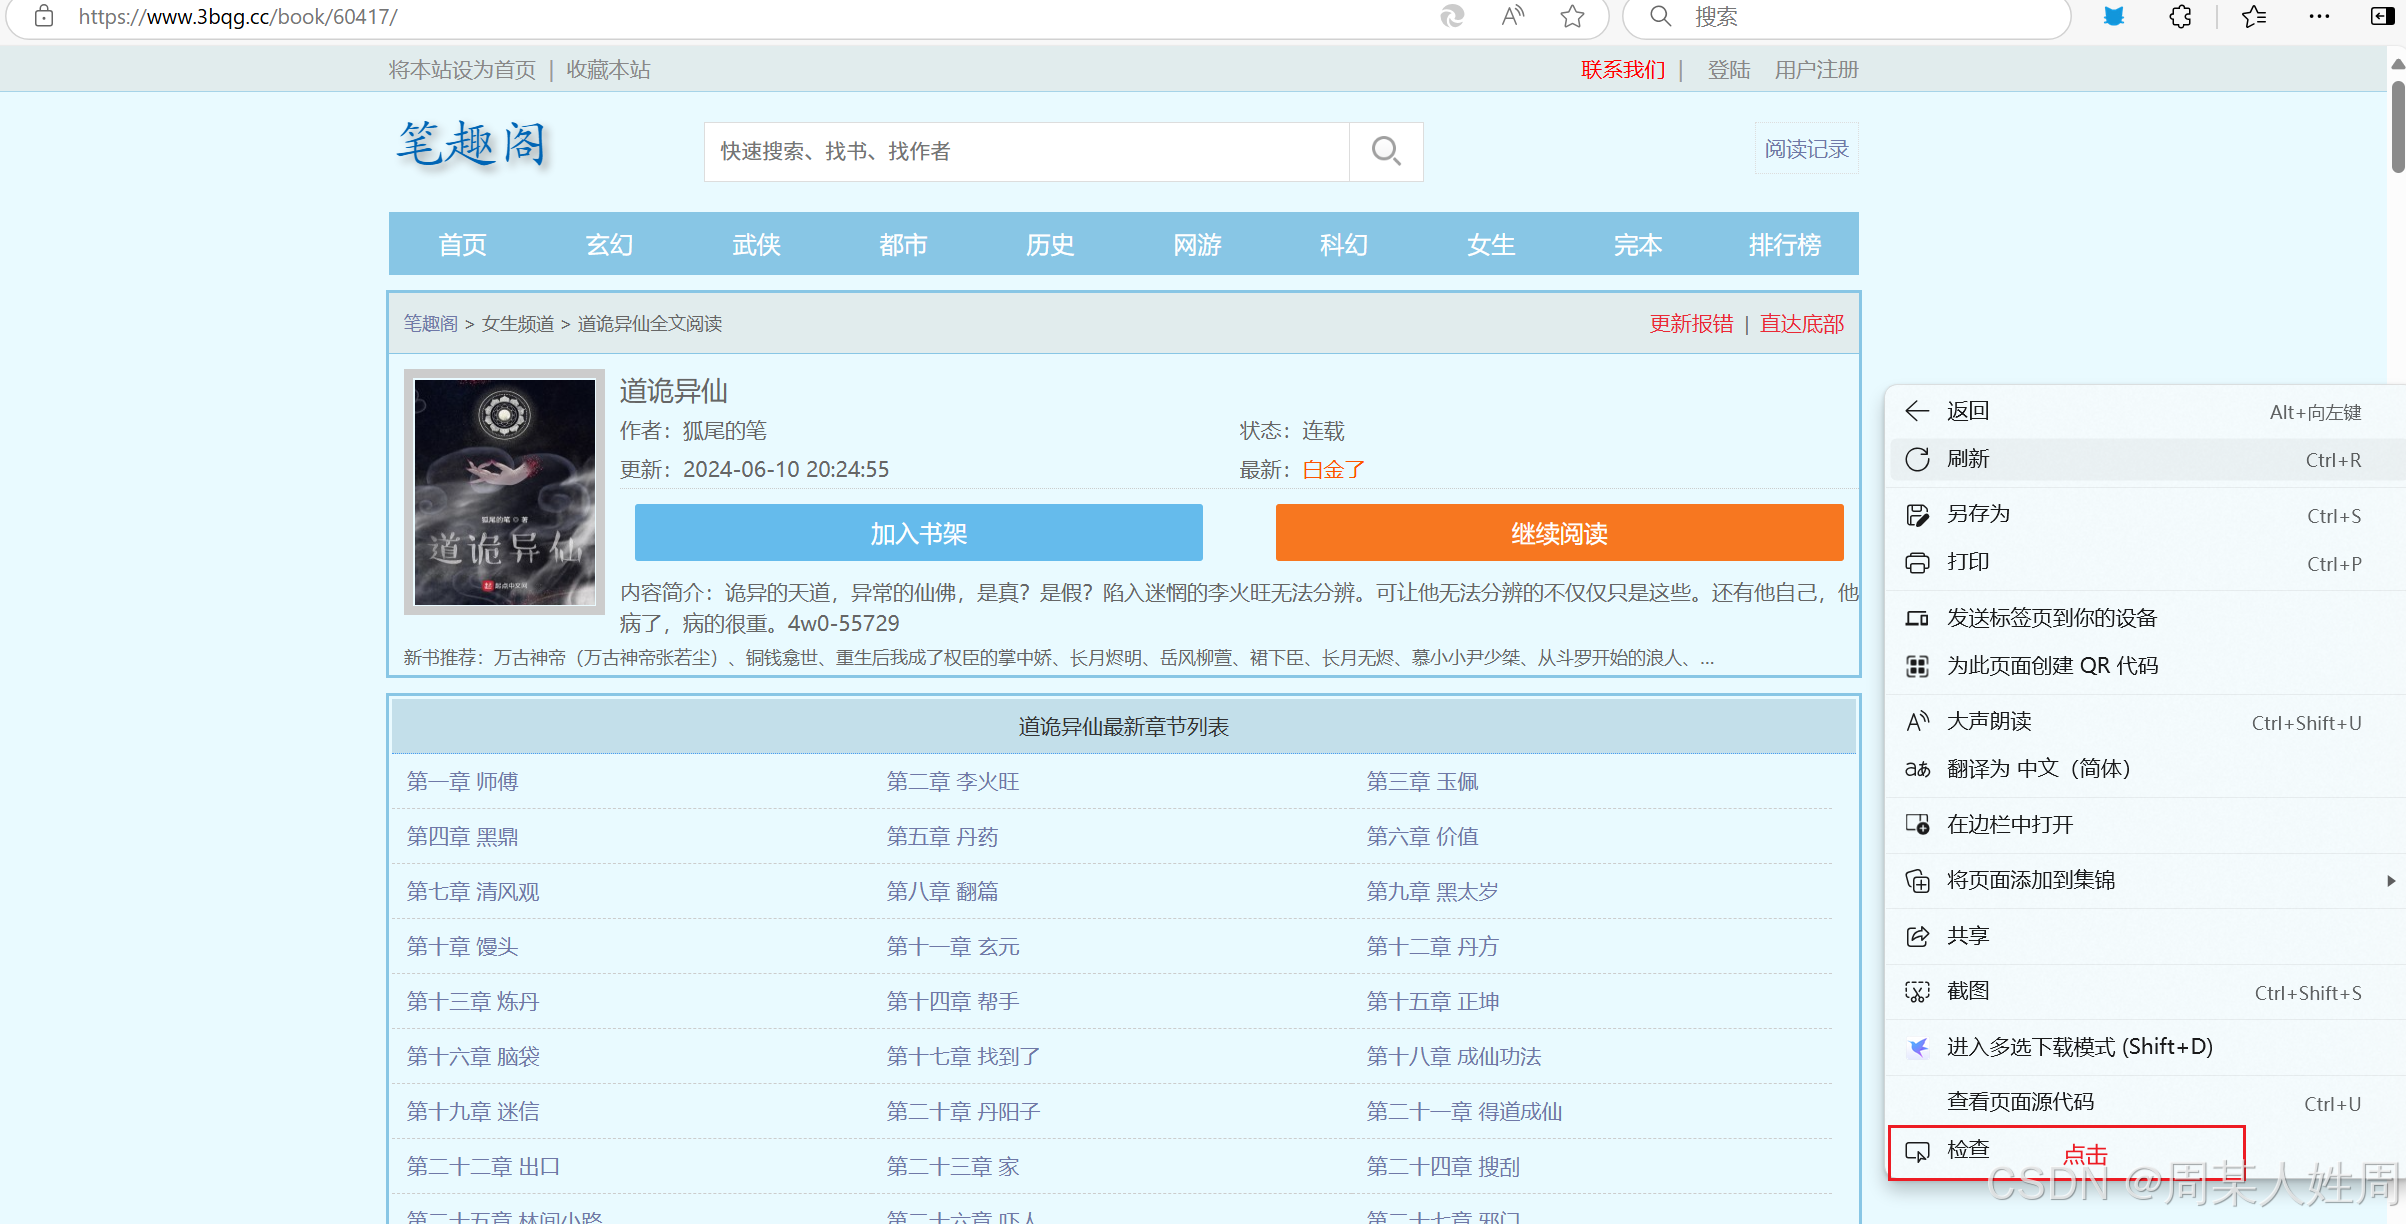The height and width of the screenshot is (1224, 2406).
Task: Click the site lock icon in address bar
Action: click(43, 16)
